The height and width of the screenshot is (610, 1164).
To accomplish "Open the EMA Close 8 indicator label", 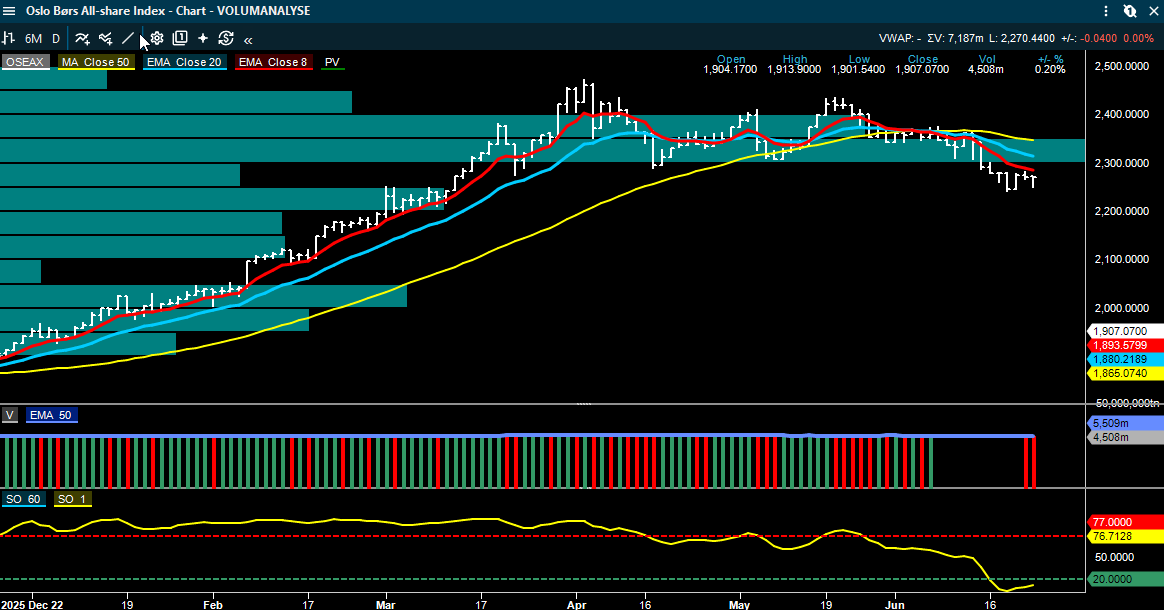I will click(x=273, y=62).
